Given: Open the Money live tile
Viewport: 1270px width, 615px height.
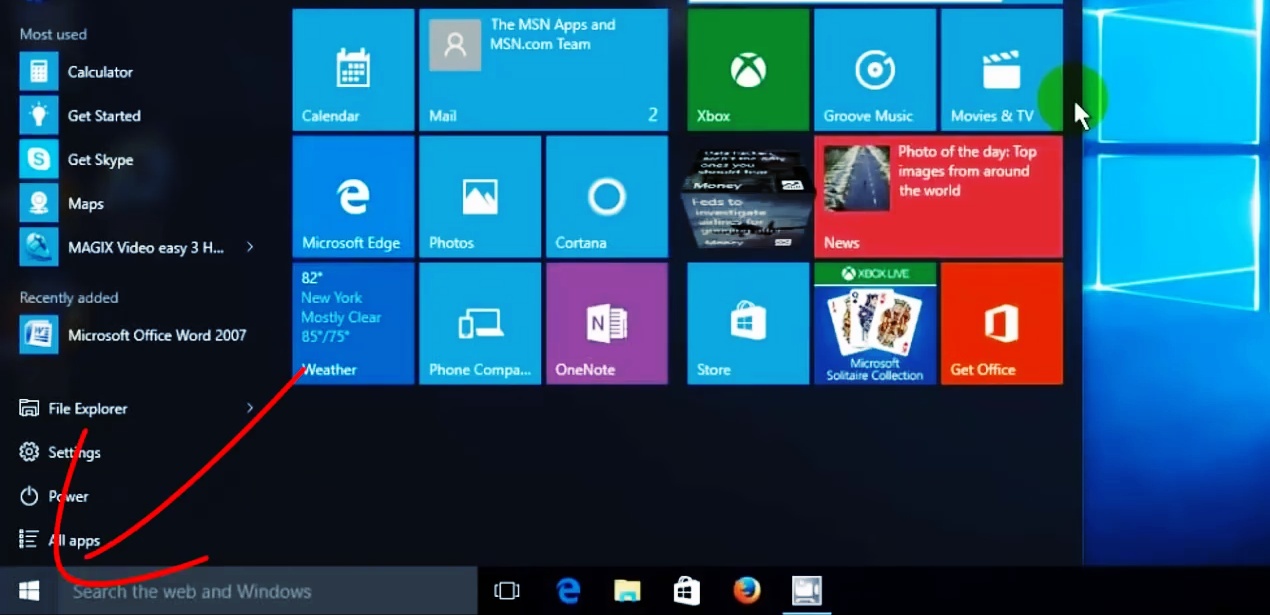Looking at the screenshot, I should [x=748, y=197].
